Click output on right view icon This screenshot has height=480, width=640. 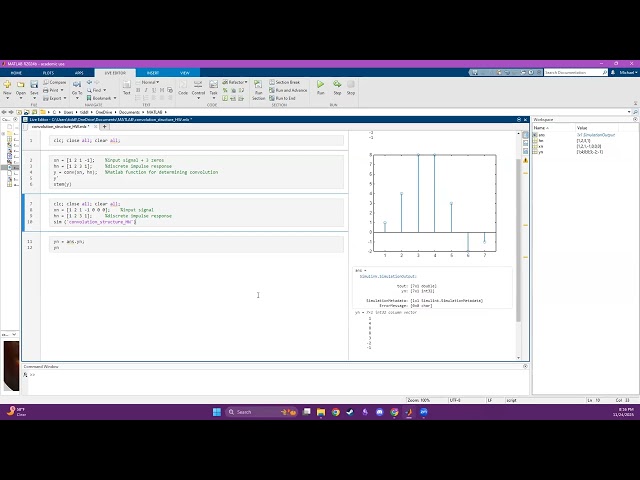pos(525,135)
